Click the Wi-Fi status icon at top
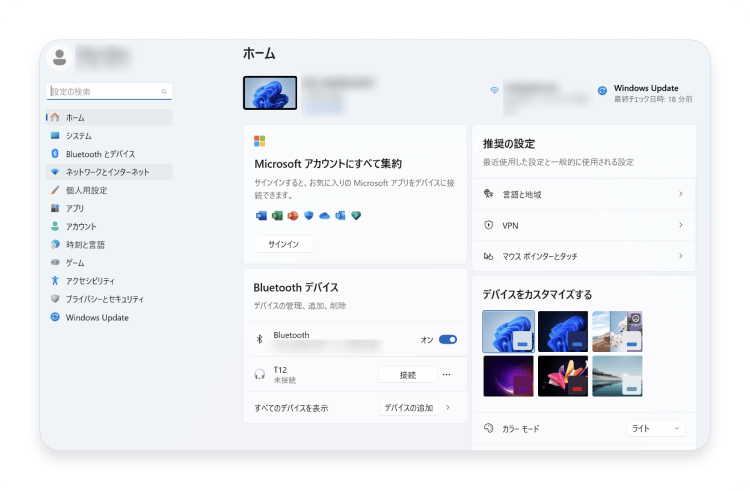This screenshot has height=491, width=750. 494,90
